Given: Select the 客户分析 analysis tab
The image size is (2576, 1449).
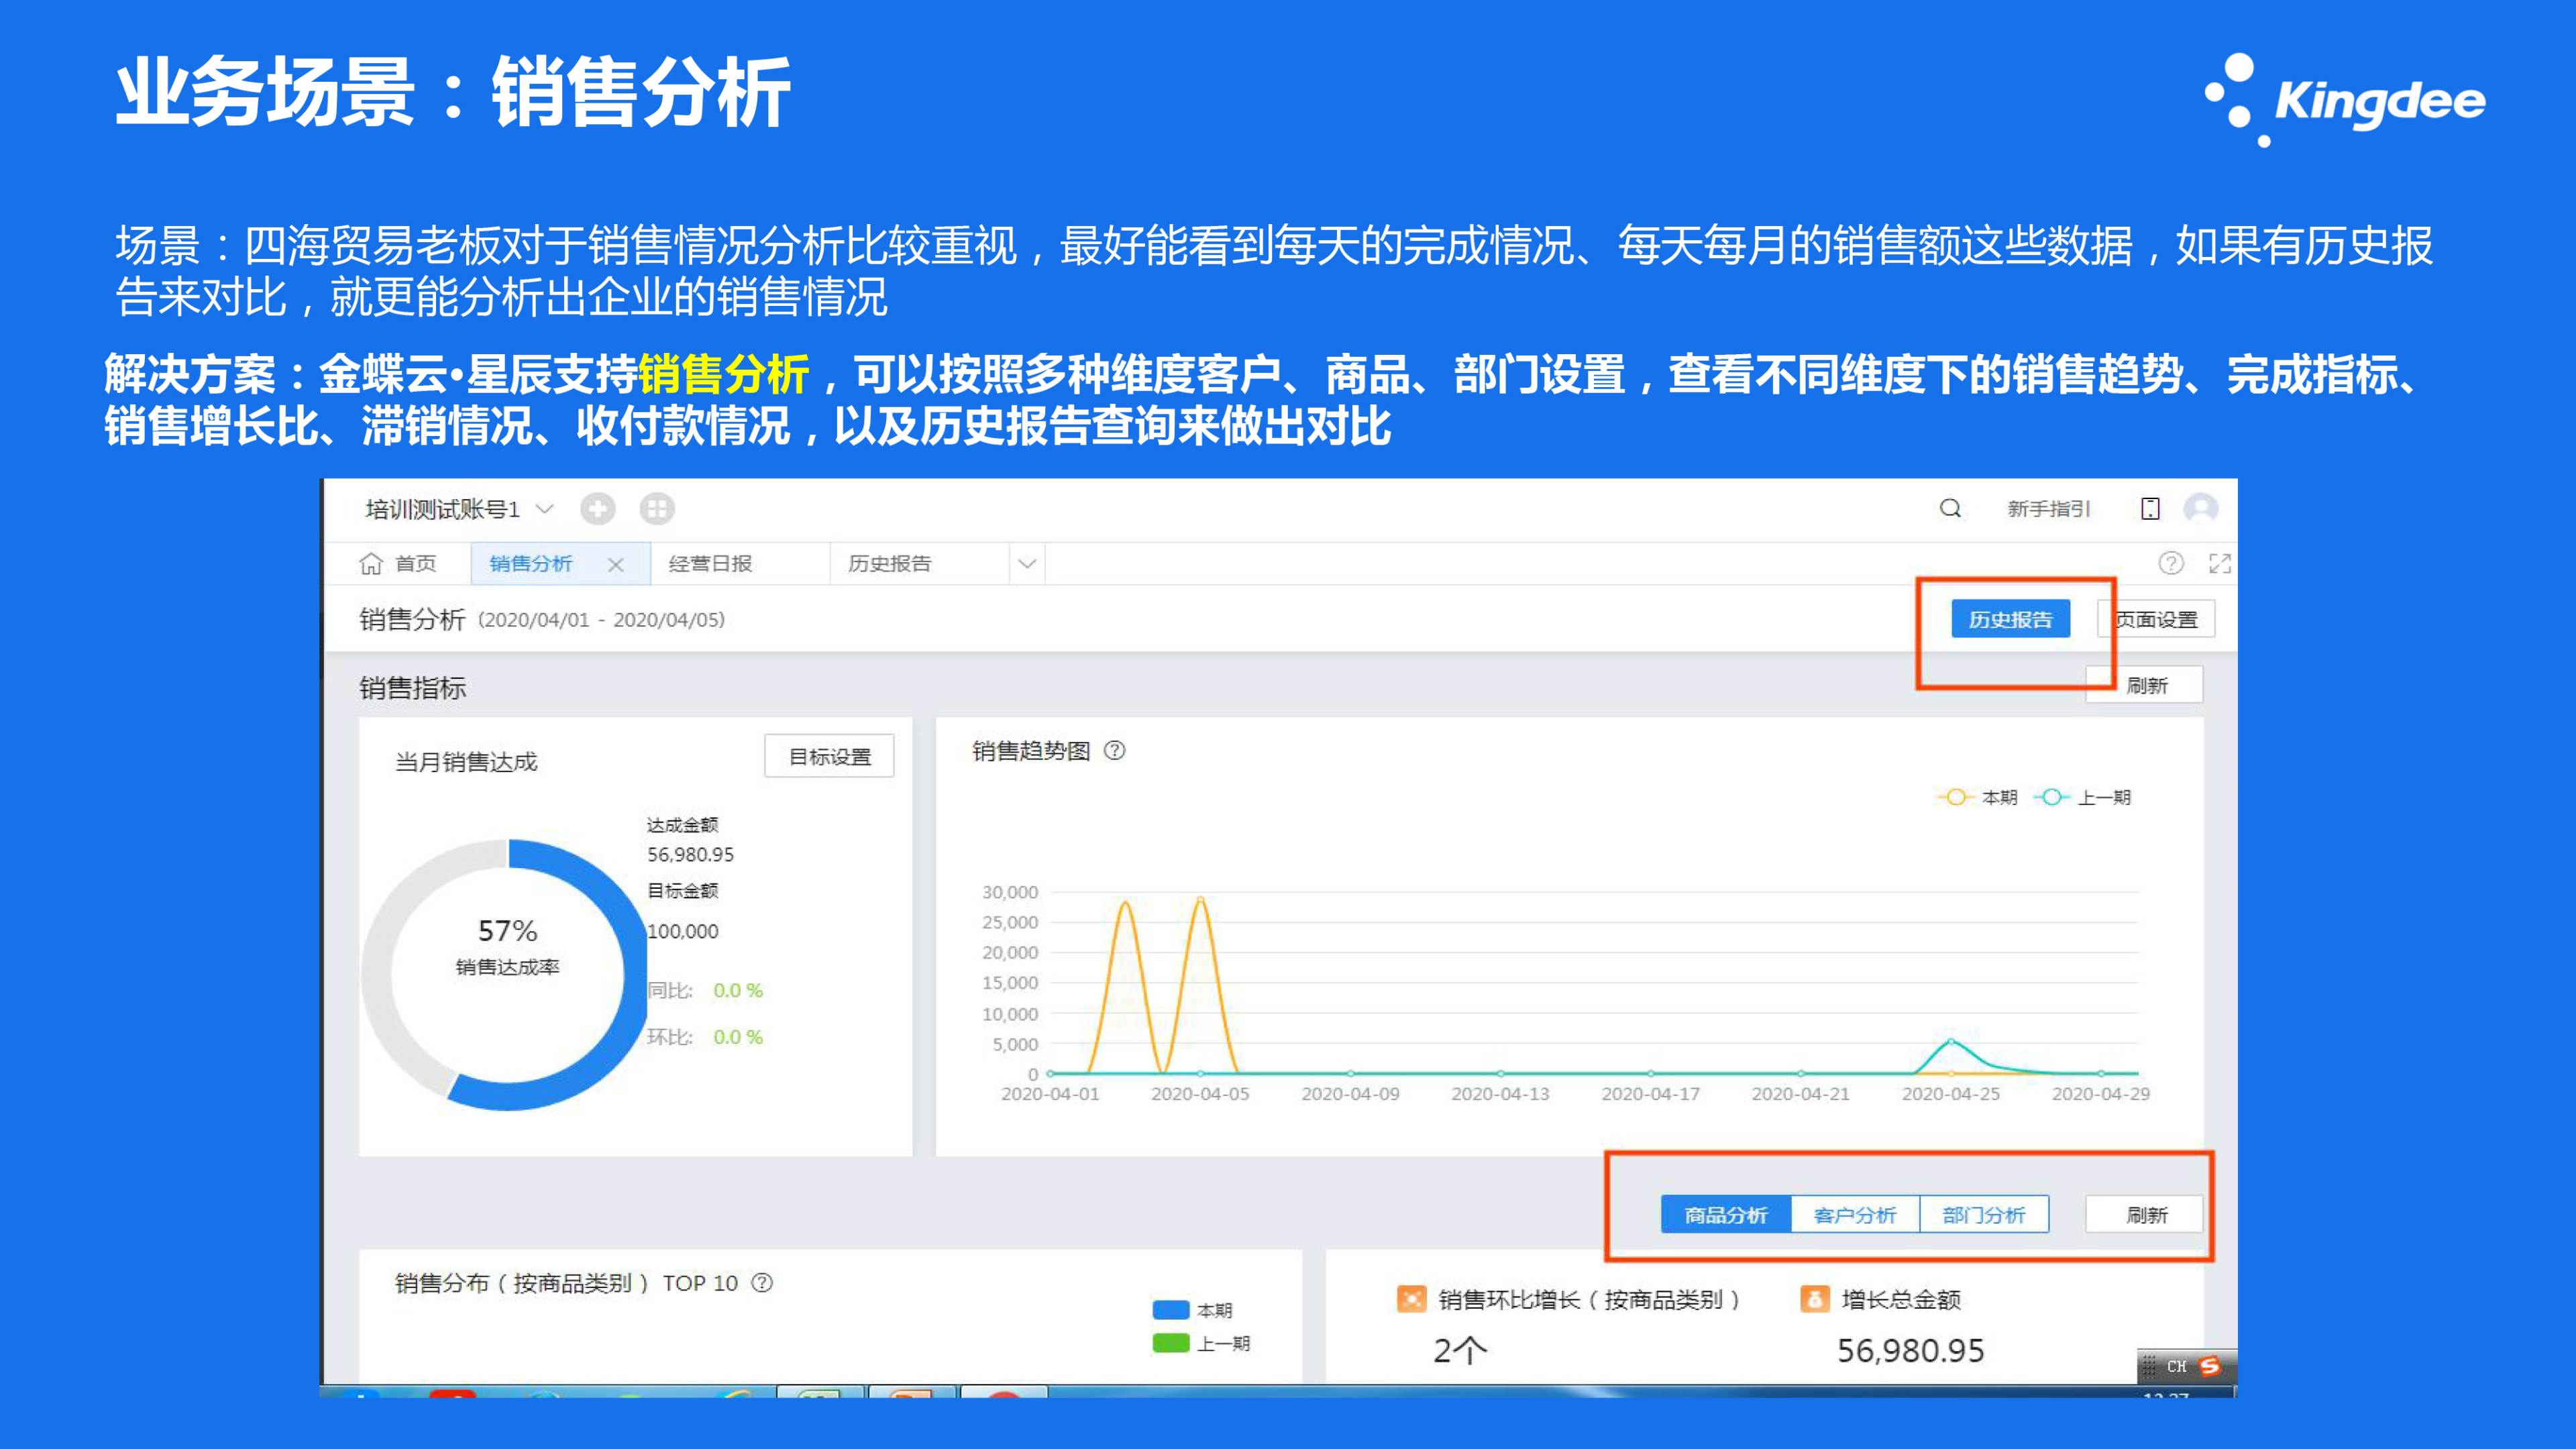Looking at the screenshot, I should pos(1855,1215).
